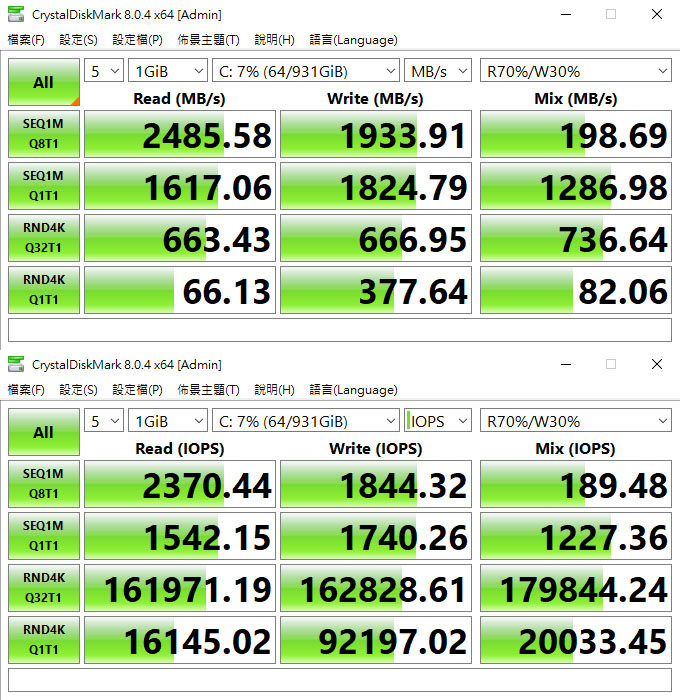The image size is (680, 700).
Task: Click read result 66.13
Action: (180, 290)
